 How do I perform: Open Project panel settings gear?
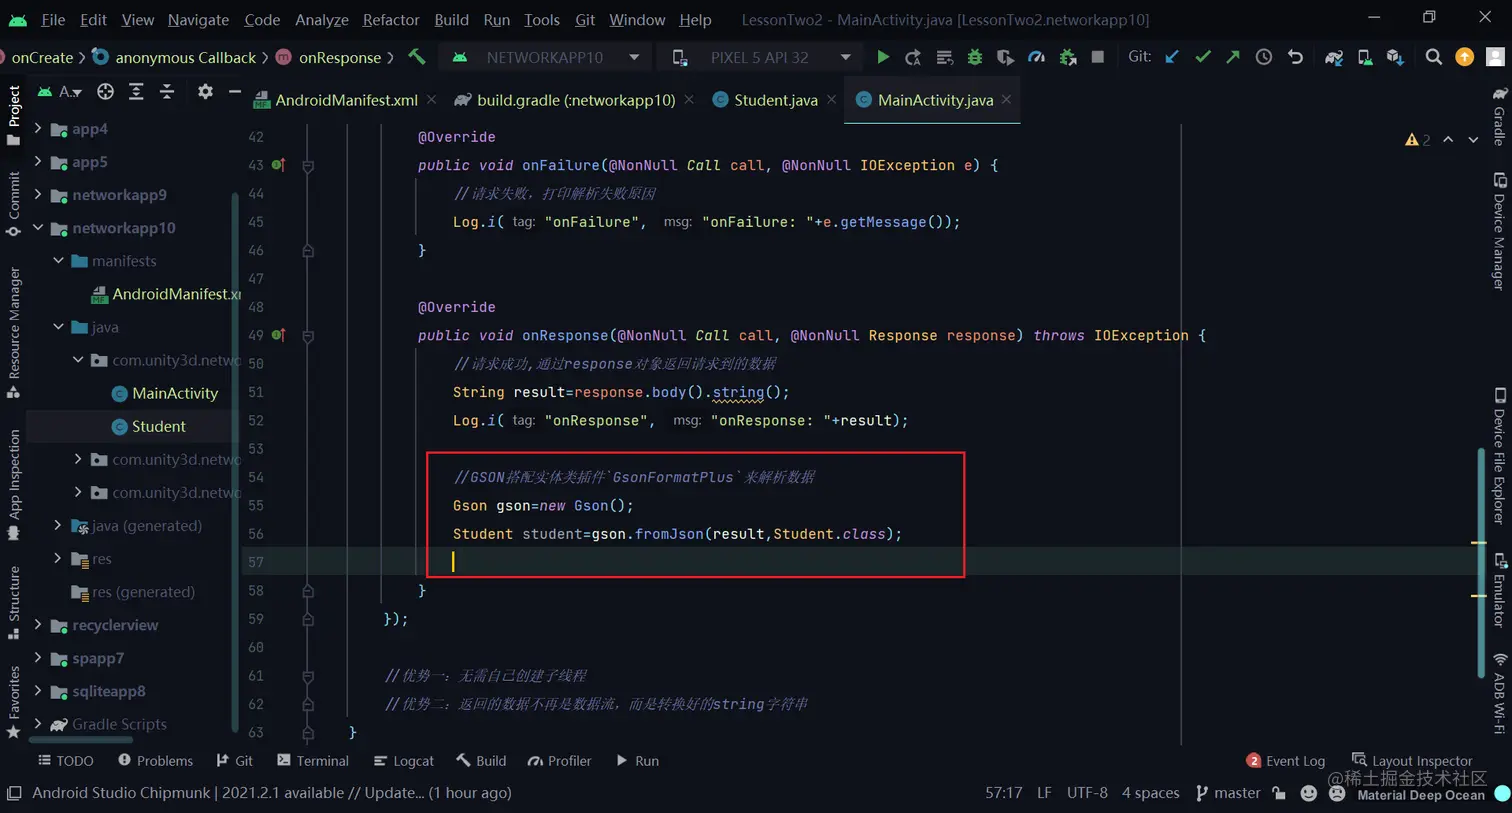pyautogui.click(x=205, y=92)
